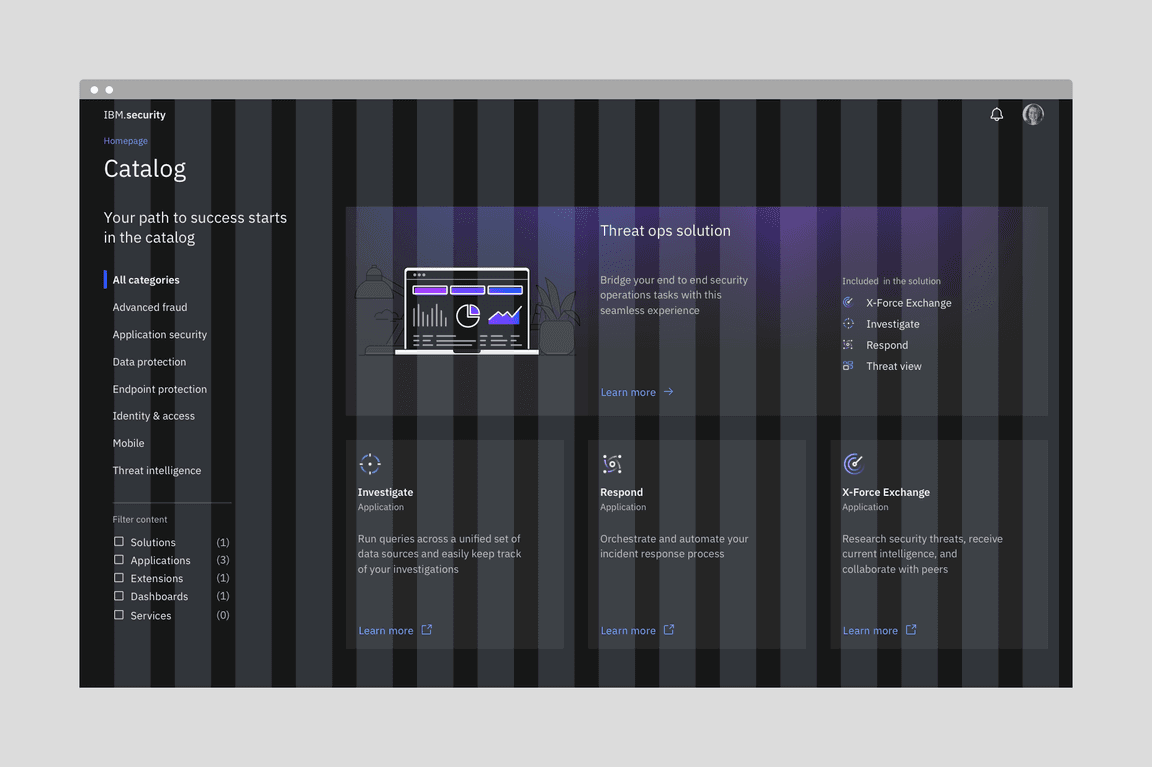The image size is (1152, 767).
Task: Choose the Data protection category
Action: (149, 362)
